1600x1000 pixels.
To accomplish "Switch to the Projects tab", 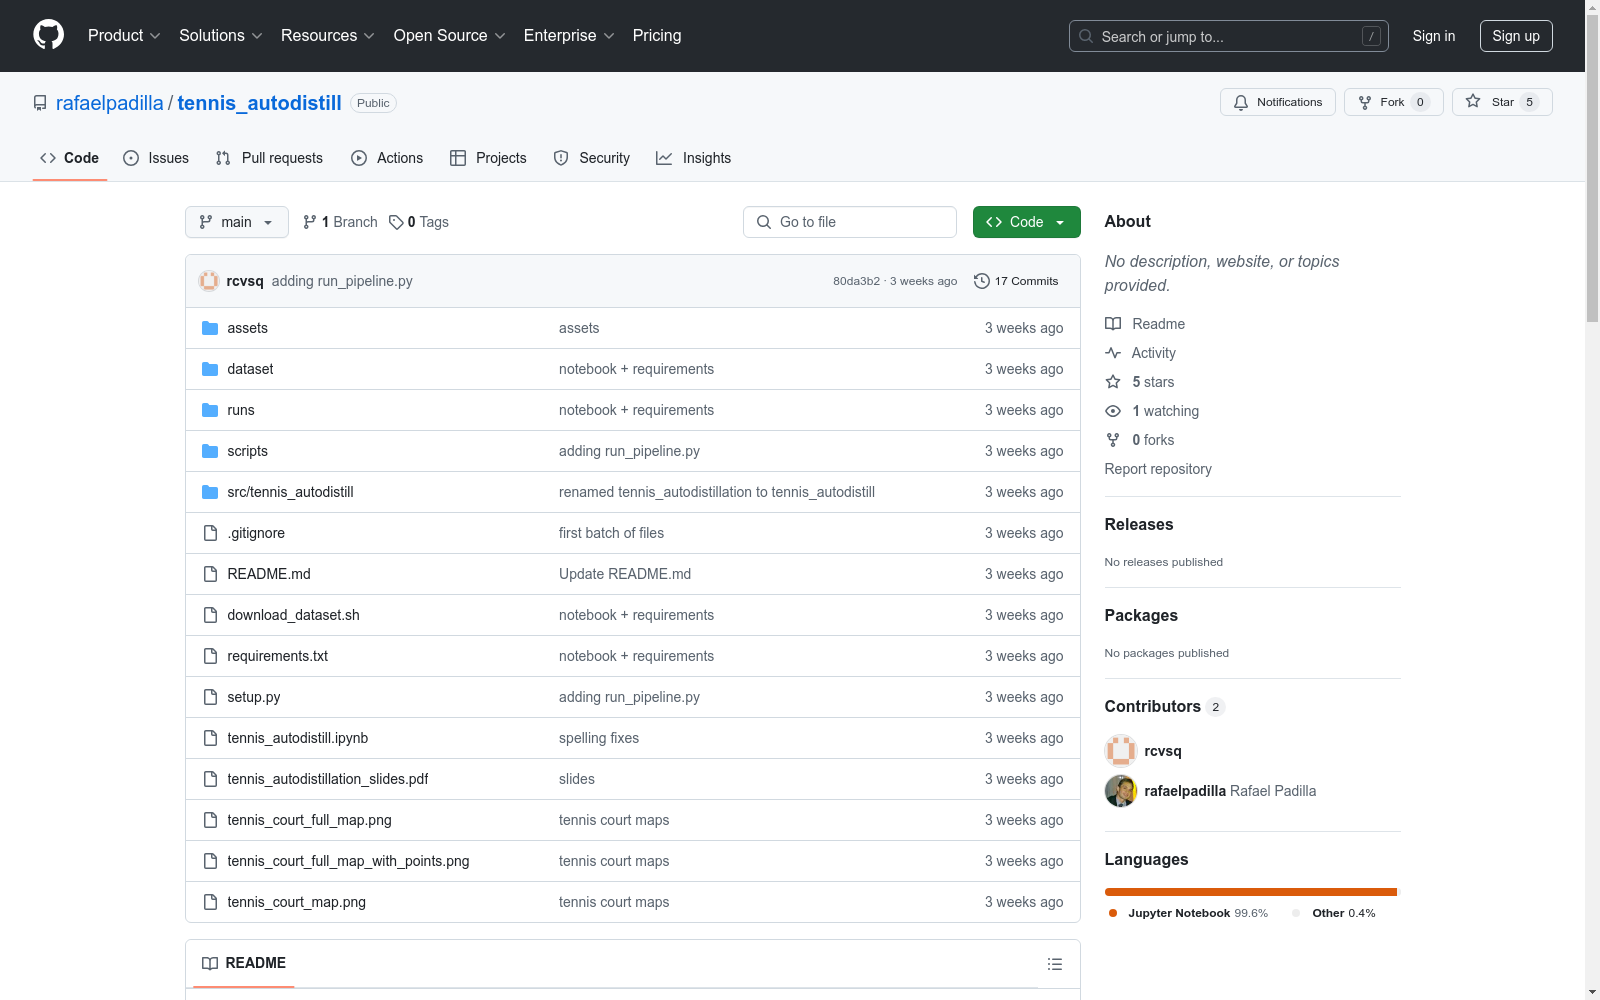I will click(488, 158).
